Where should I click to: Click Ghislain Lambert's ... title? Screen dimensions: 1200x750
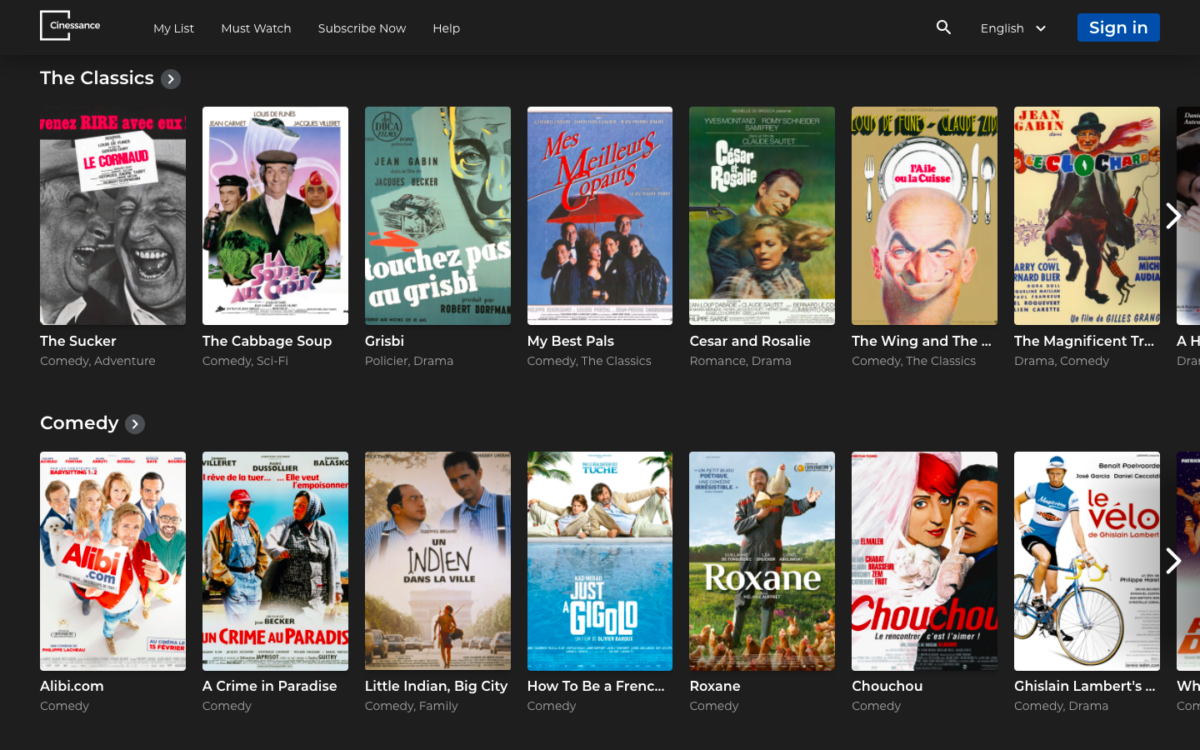click(1085, 686)
